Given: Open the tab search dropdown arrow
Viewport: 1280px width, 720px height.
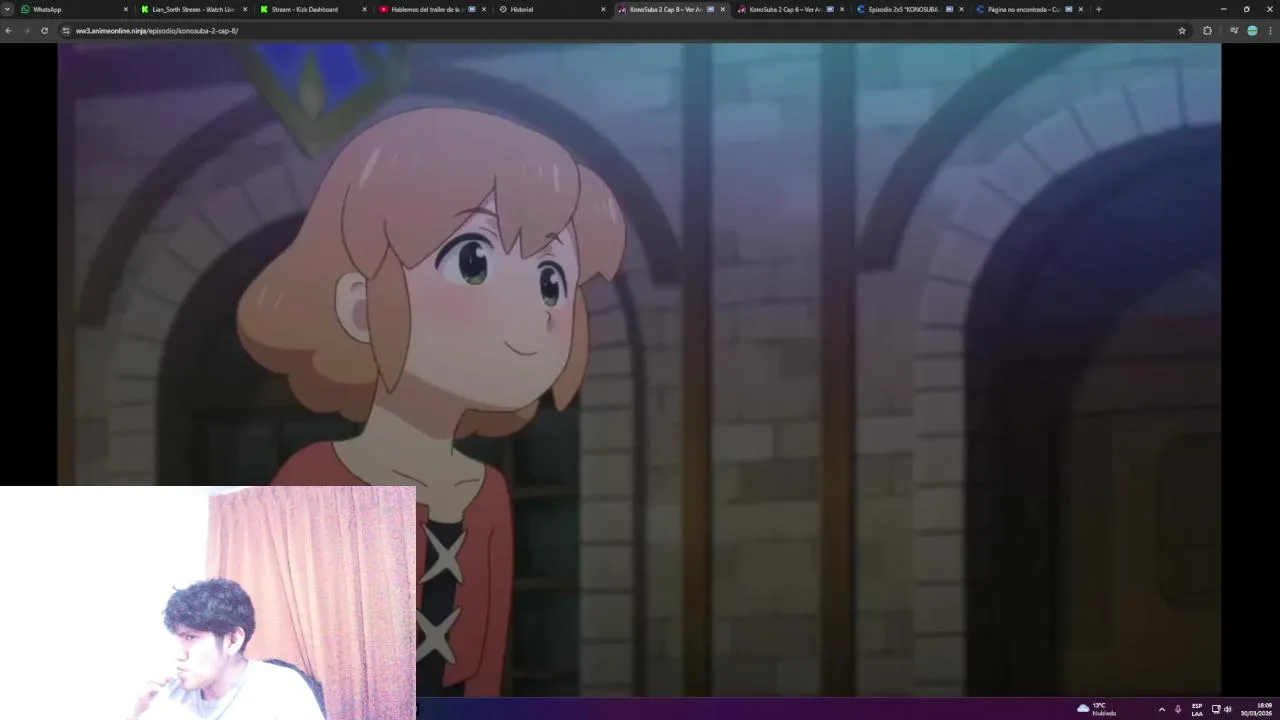Looking at the screenshot, I should tap(7, 9).
